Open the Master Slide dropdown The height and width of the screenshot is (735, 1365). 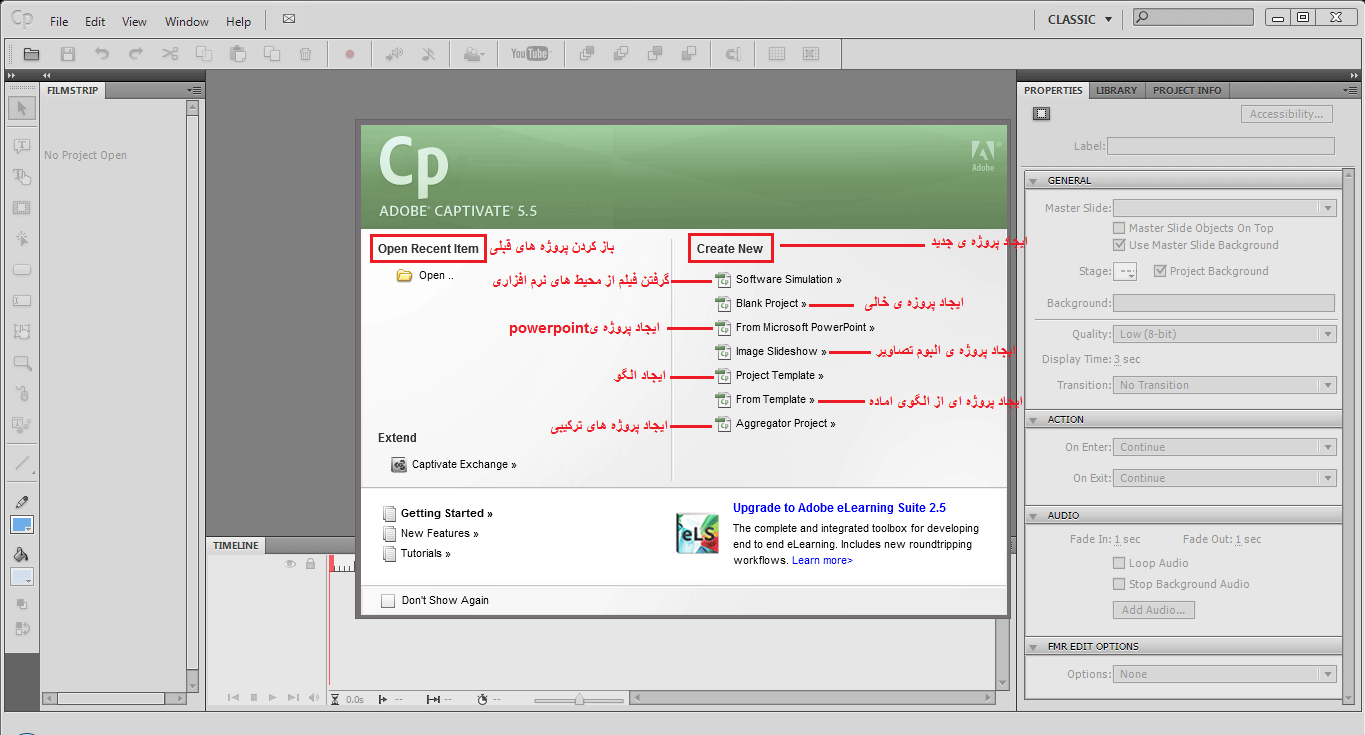[x=1225, y=208]
